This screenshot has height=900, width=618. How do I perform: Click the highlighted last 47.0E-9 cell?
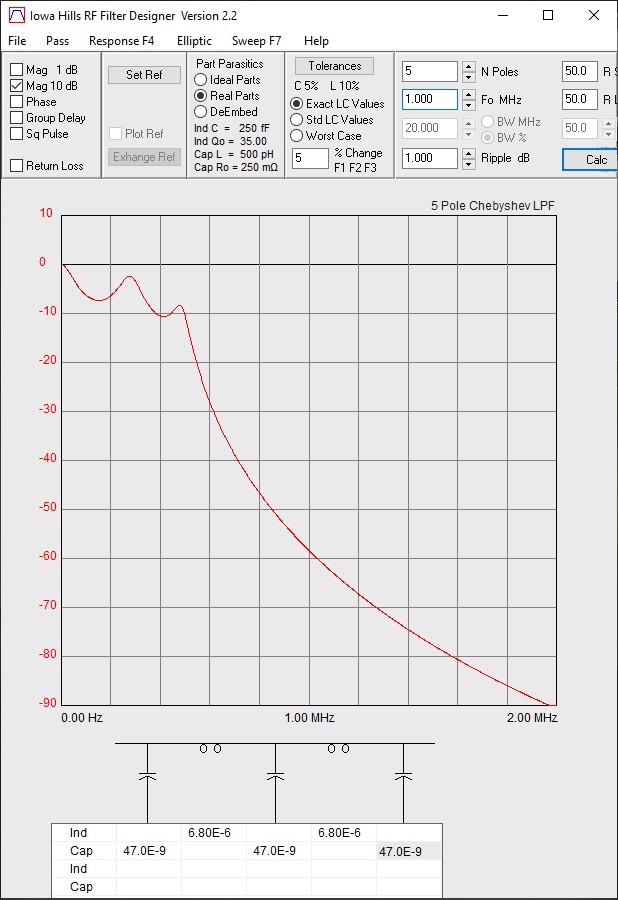click(409, 851)
